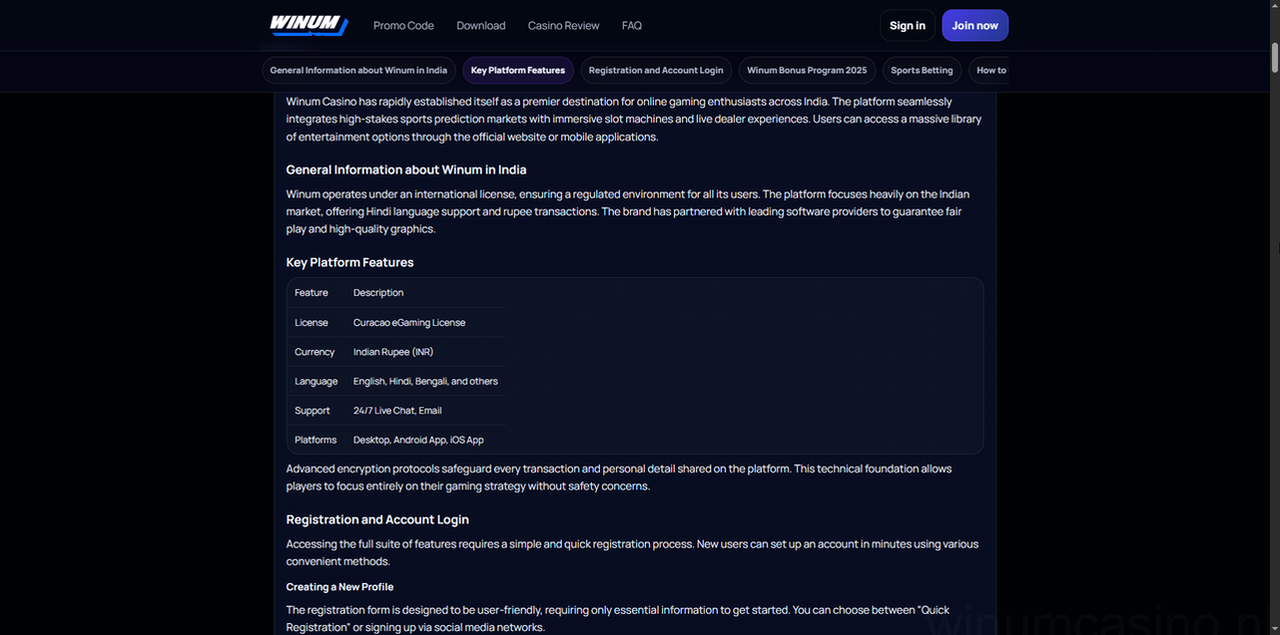This screenshot has height=635, width=1280.
Task: Open the Winum logo home link
Action: (x=309, y=26)
